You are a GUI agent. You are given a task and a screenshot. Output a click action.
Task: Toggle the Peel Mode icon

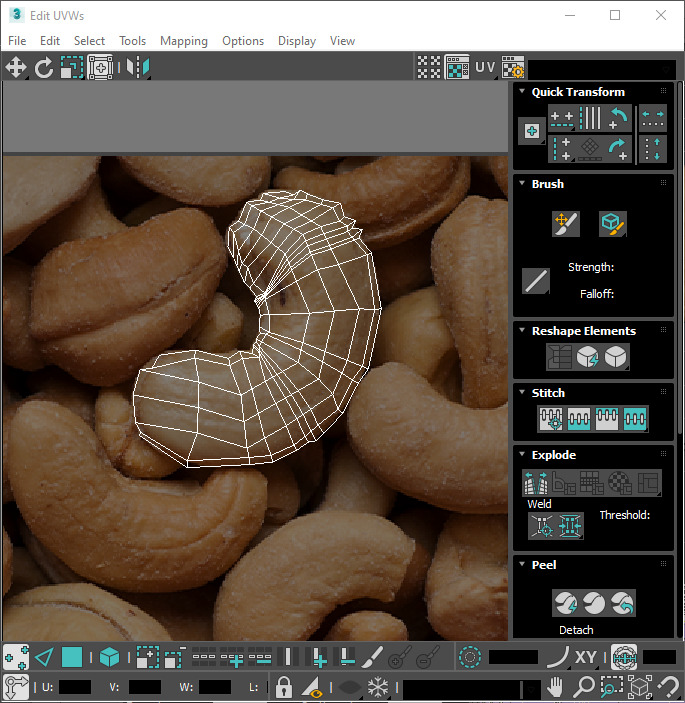click(594, 603)
